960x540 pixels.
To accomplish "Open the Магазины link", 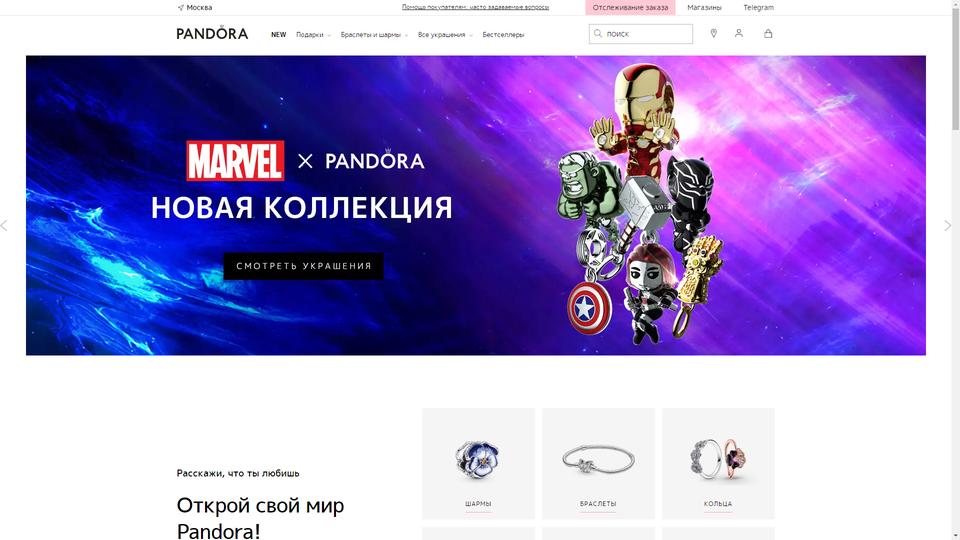I will coord(704,7).
